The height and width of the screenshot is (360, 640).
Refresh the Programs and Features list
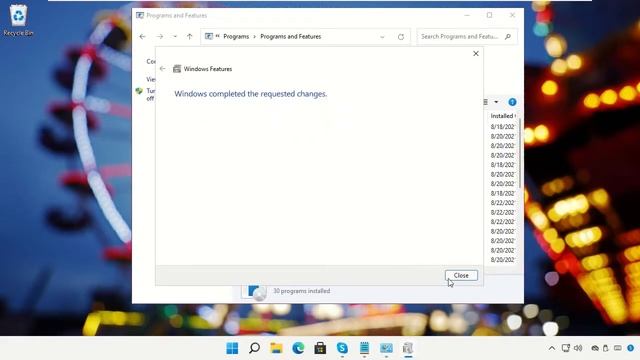[x=401, y=37]
